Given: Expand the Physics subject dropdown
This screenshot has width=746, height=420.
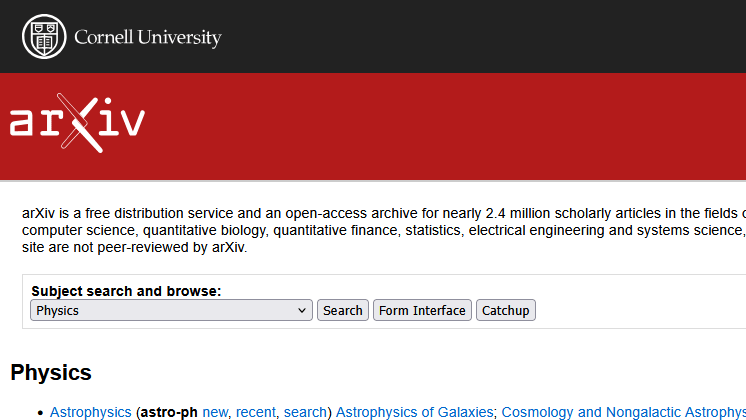Looking at the screenshot, I should [x=171, y=311].
